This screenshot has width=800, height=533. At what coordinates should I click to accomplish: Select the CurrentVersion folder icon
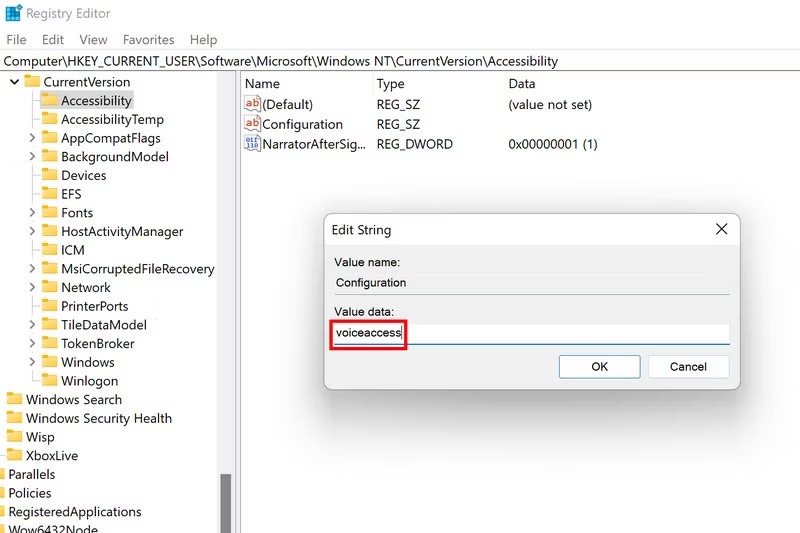[32, 81]
